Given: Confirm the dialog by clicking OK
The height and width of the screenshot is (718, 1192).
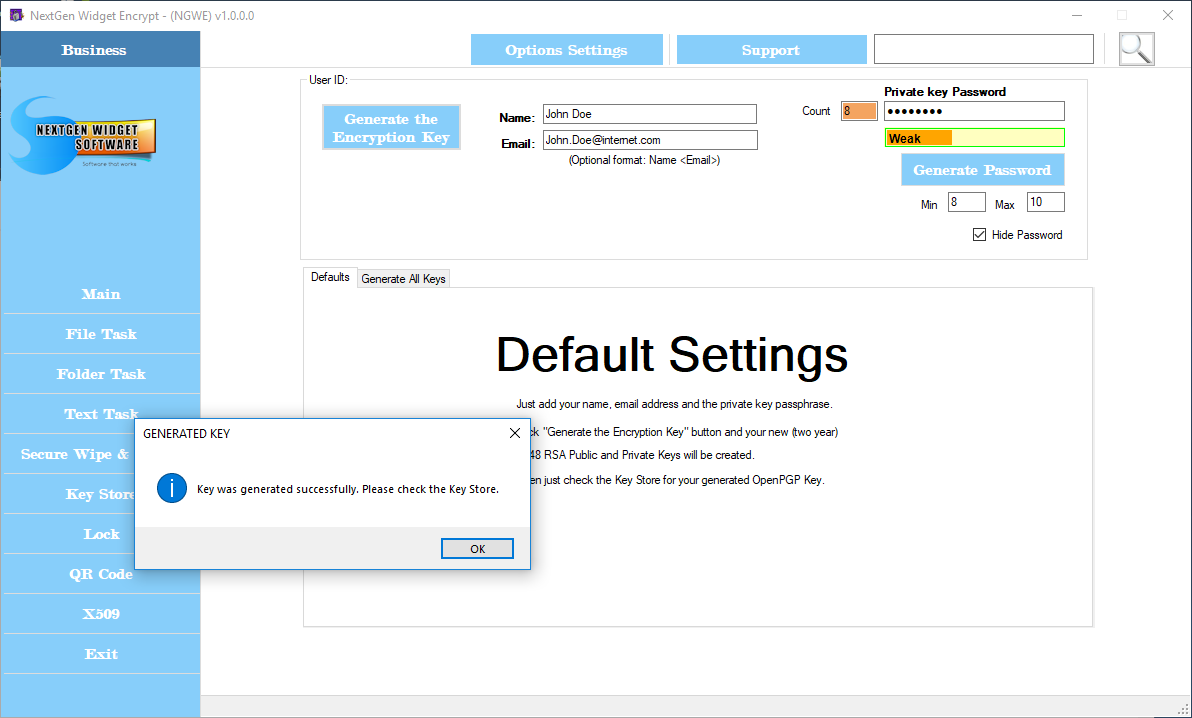Looking at the screenshot, I should coord(477,548).
